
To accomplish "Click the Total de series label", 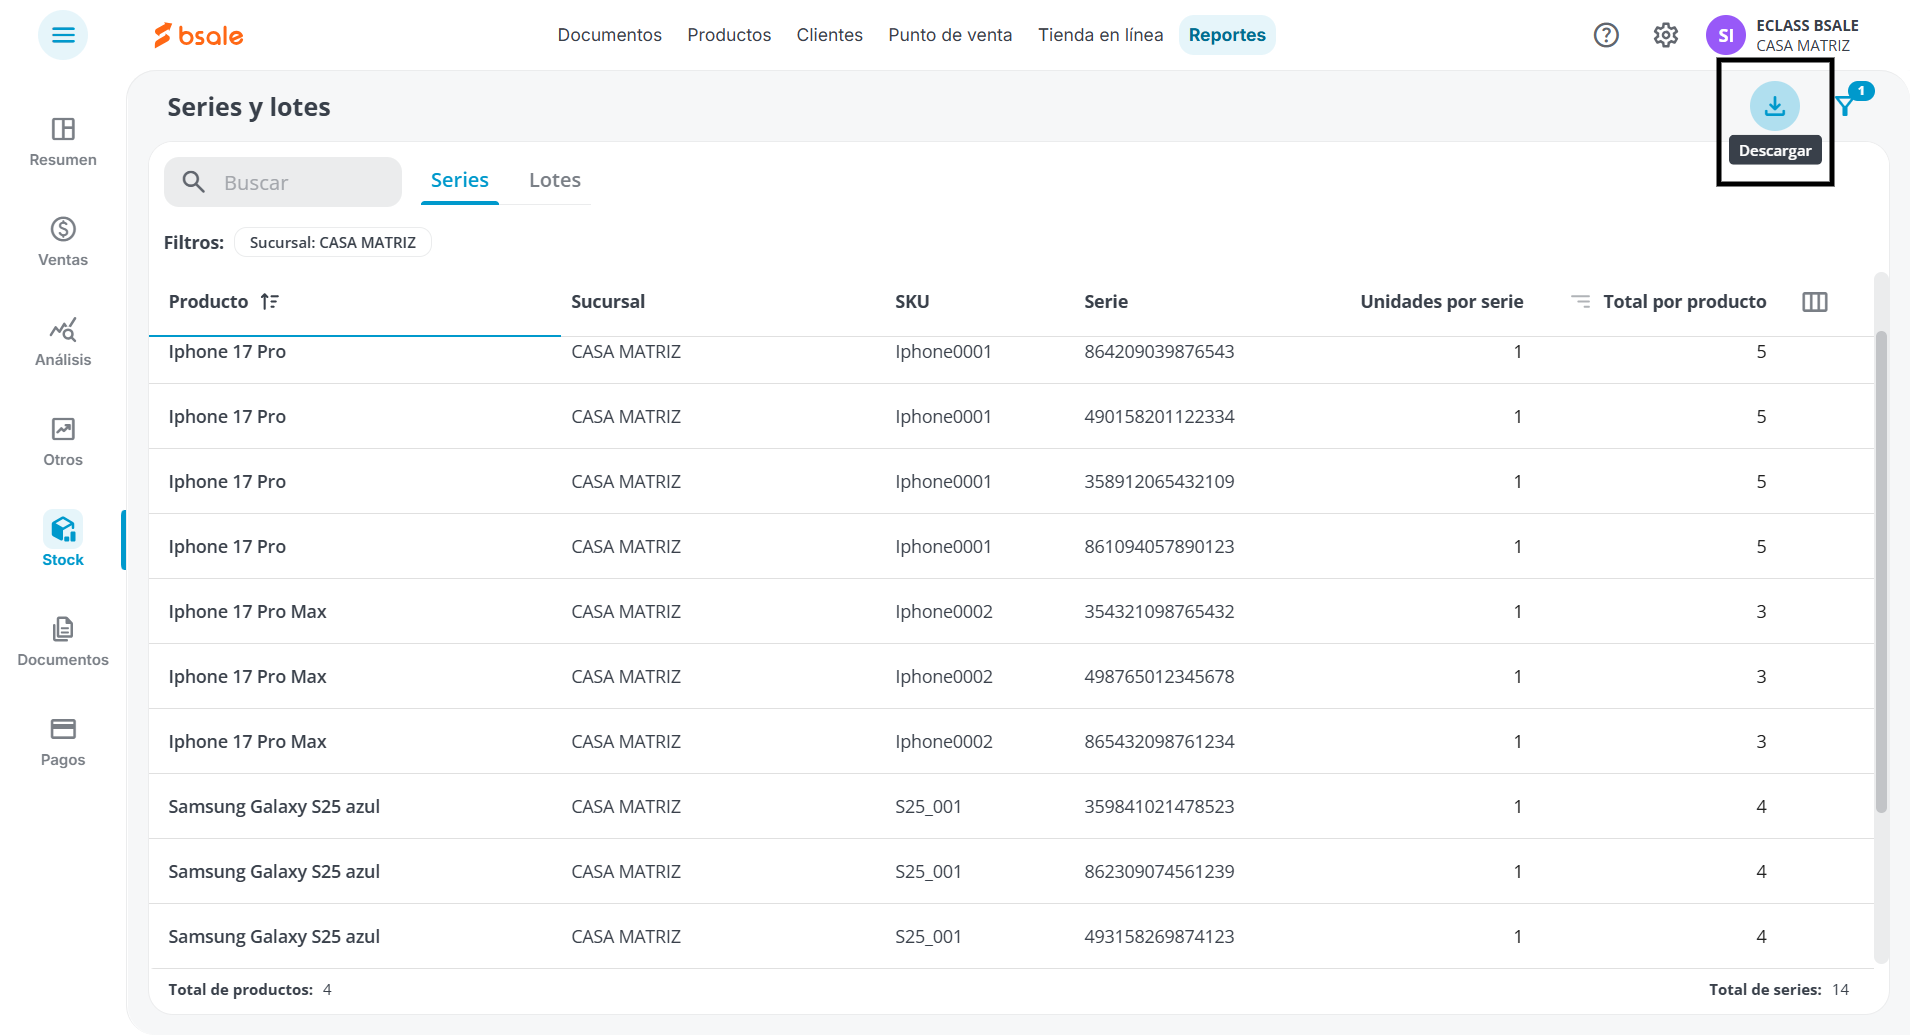I will coord(1765,990).
